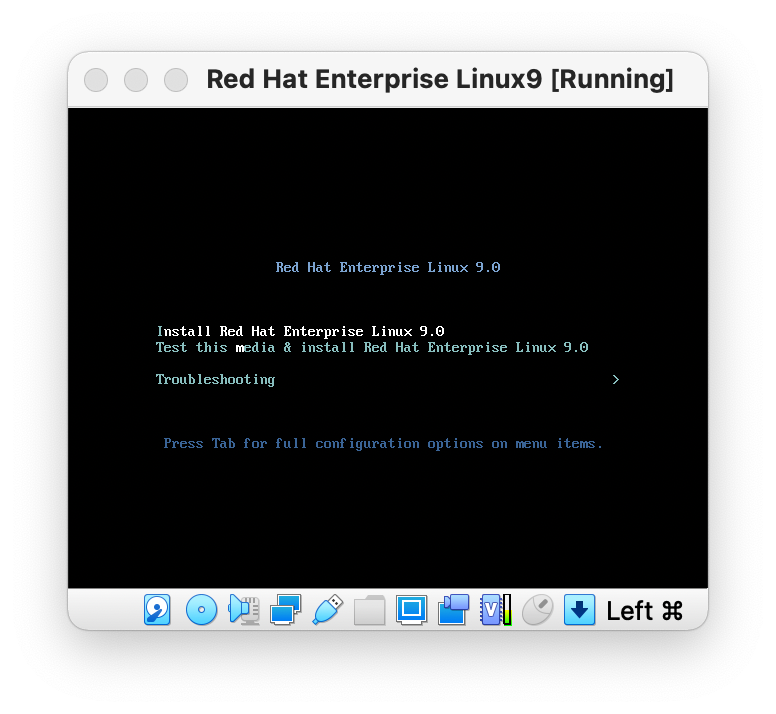Click the optical disc drive status icon
Screen dimensions: 776x714
201,610
